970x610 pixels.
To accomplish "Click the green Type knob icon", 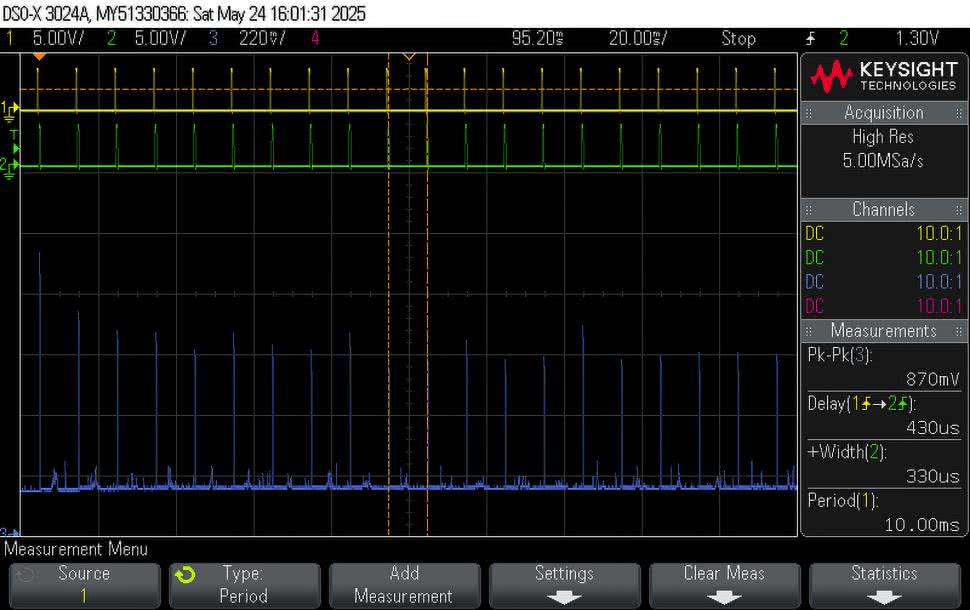I will click(x=184, y=575).
